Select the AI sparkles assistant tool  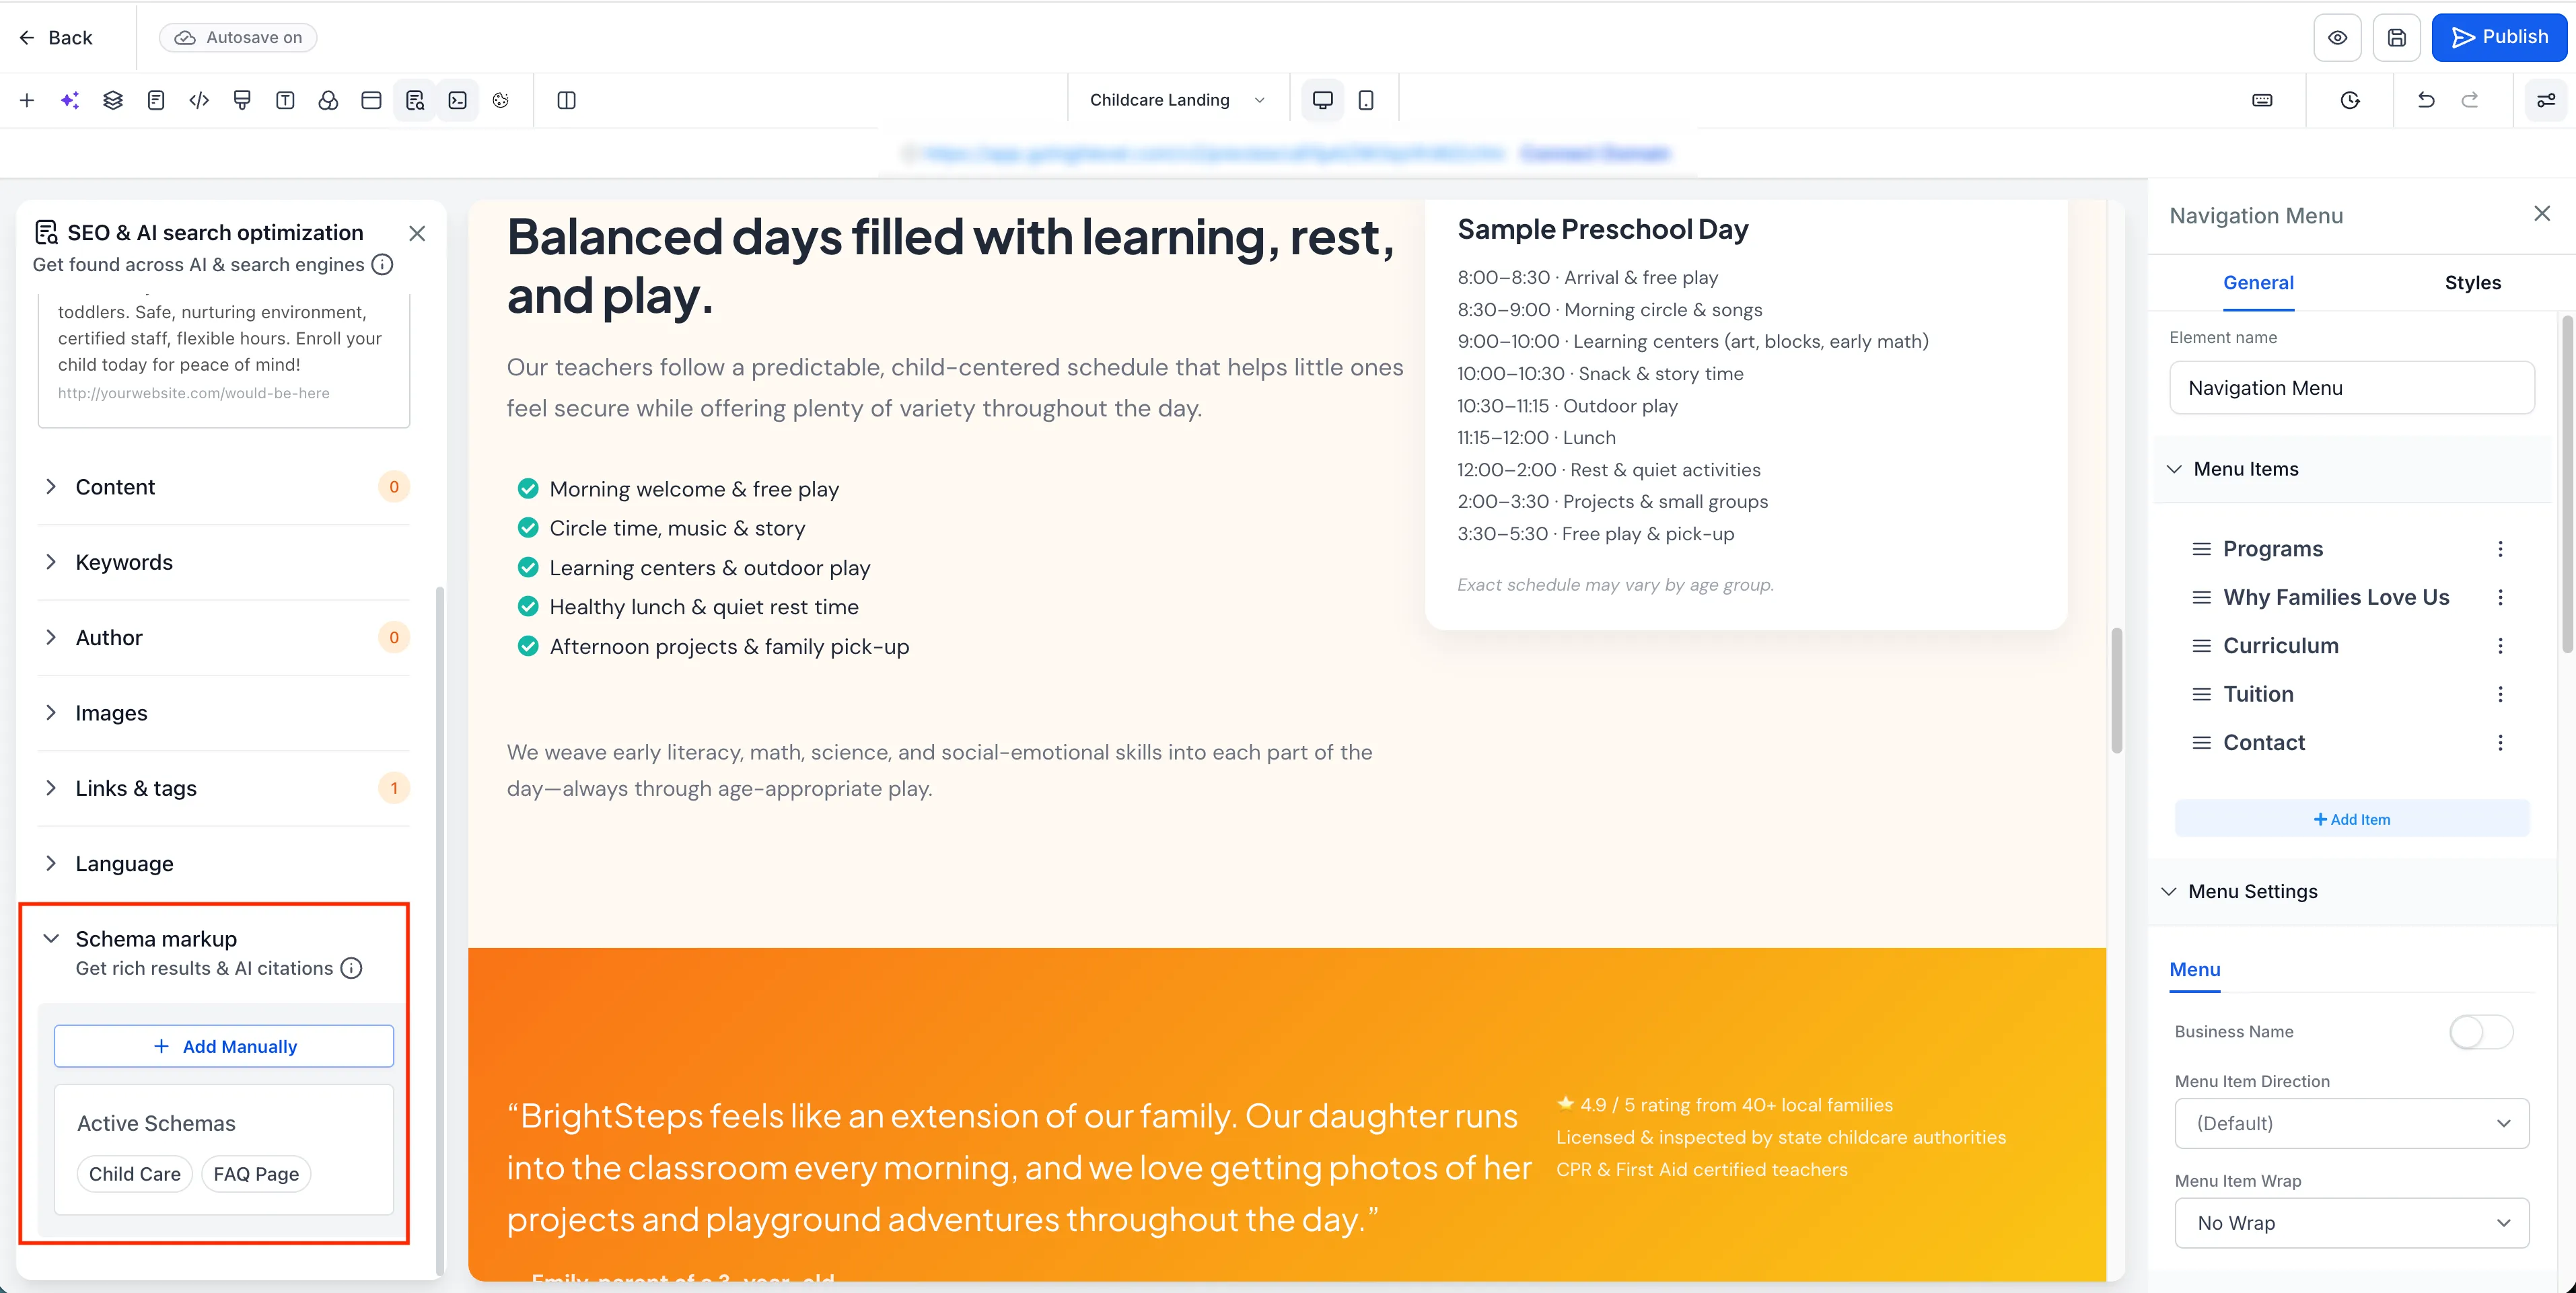coord(69,100)
